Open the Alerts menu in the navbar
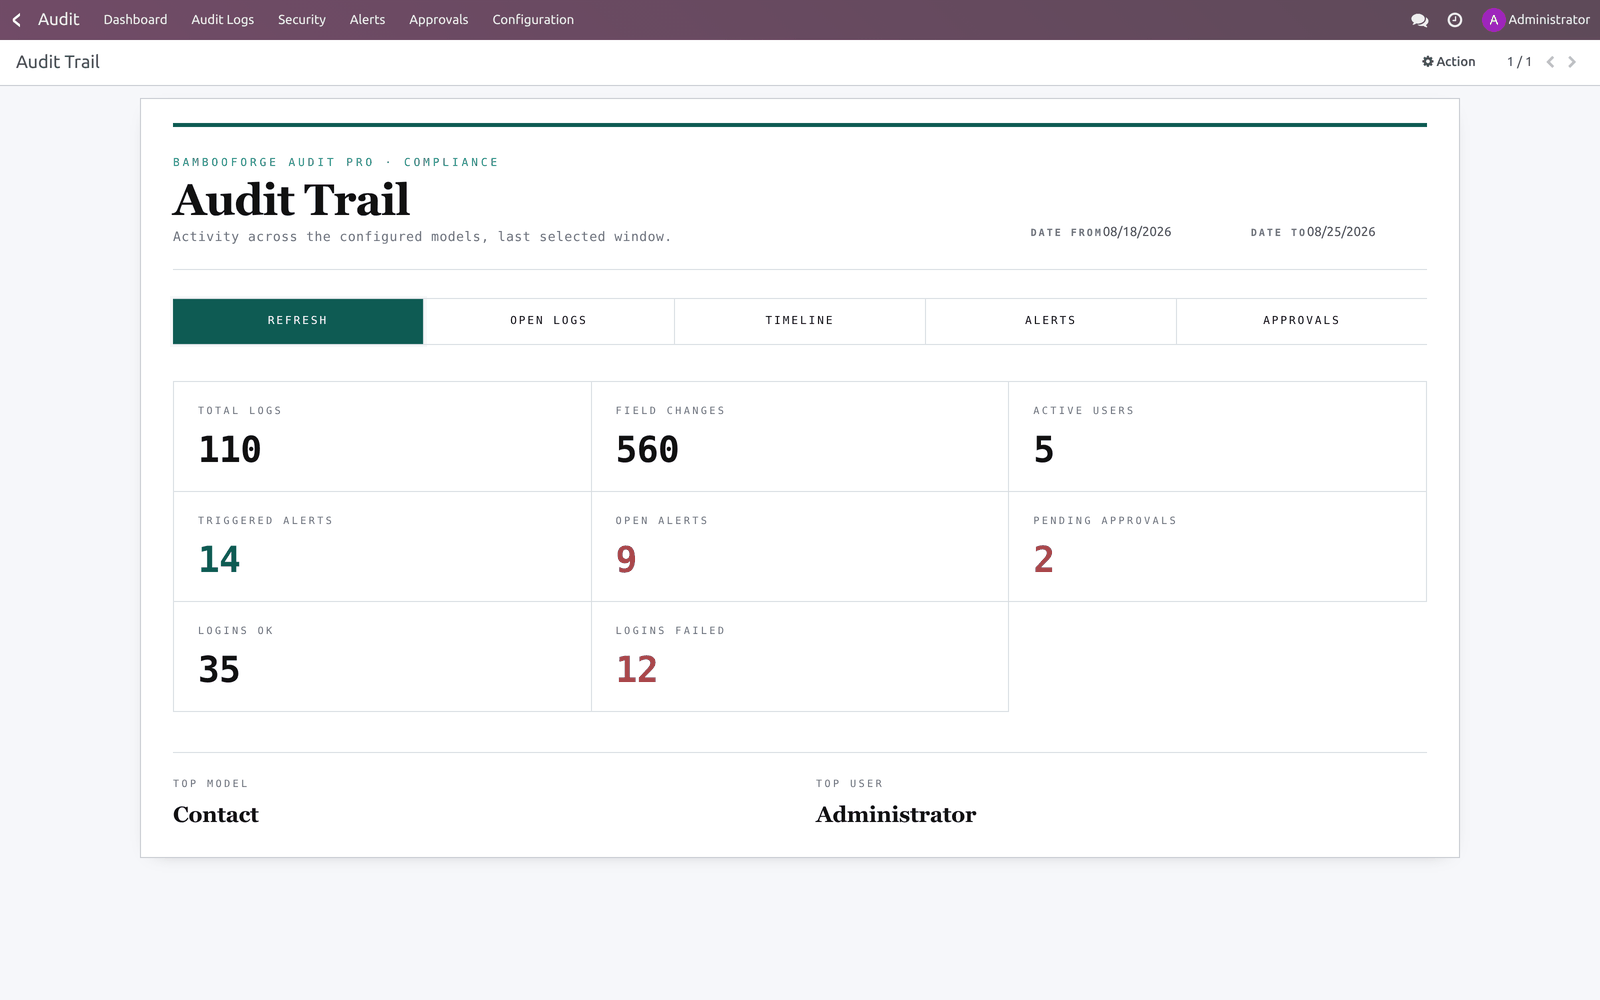 [x=367, y=20]
